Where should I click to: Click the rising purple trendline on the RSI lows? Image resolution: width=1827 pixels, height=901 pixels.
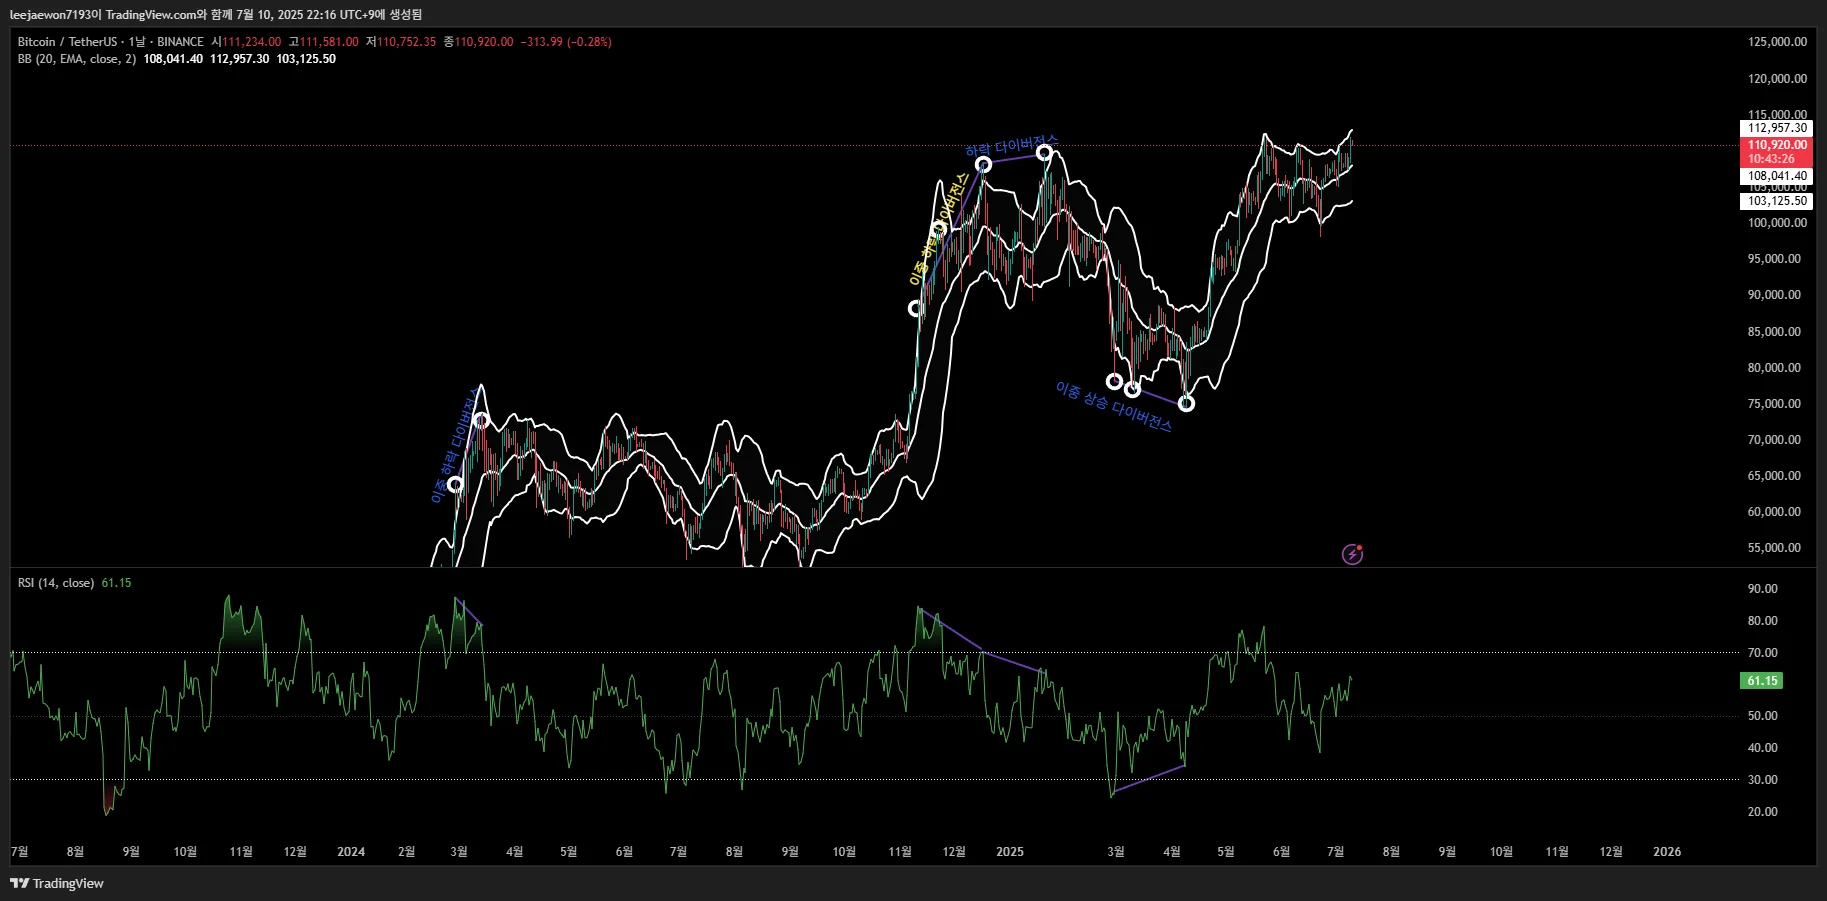coord(1148,780)
